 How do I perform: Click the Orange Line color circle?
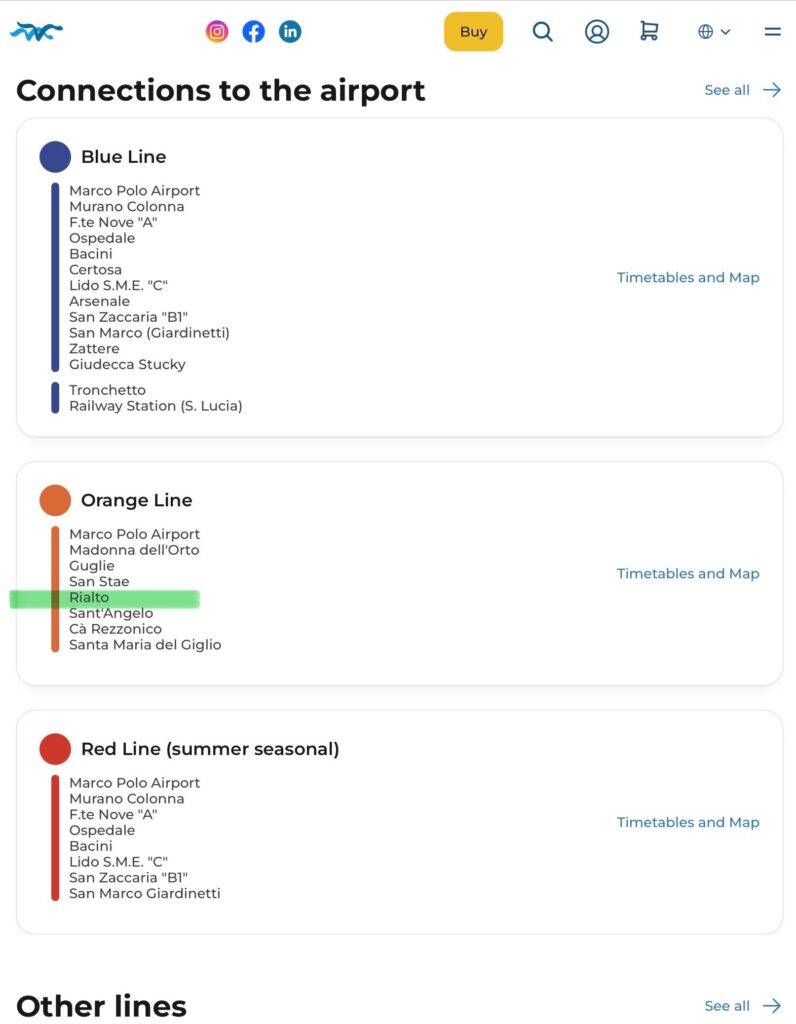pyautogui.click(x=55, y=500)
